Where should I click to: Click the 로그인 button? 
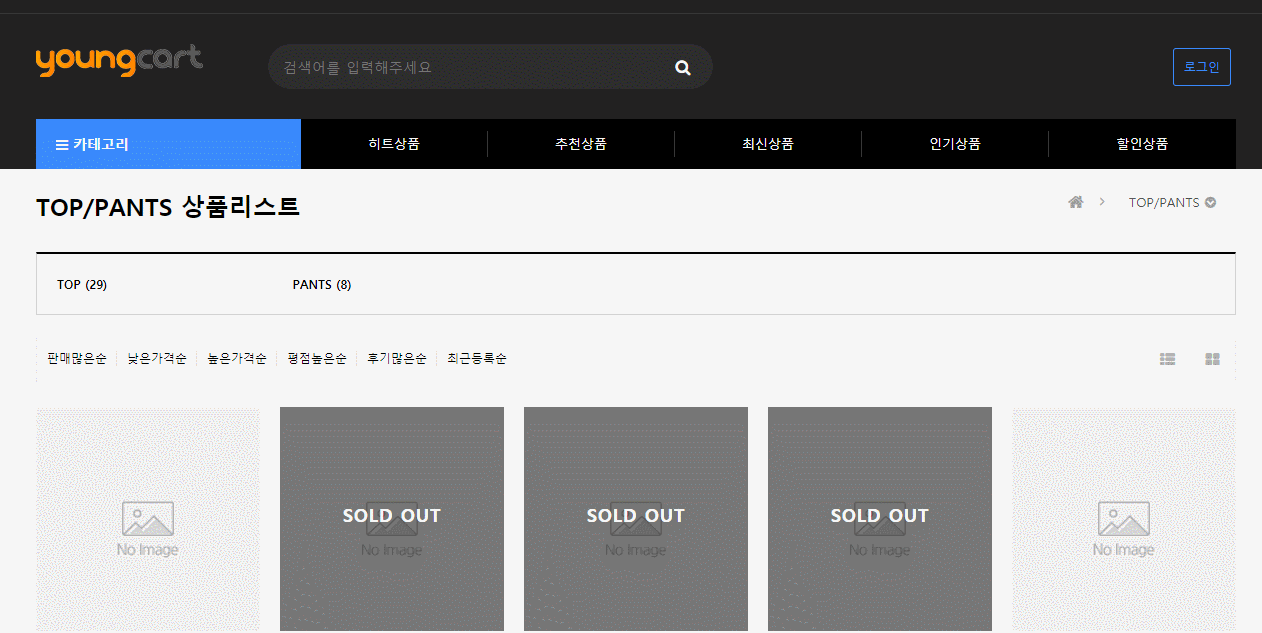[1202, 67]
